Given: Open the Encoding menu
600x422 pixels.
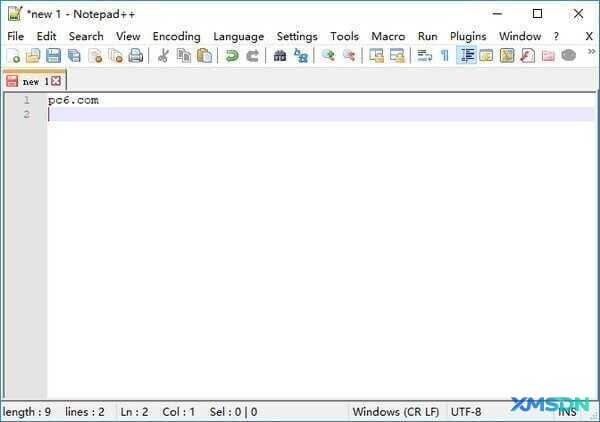Looking at the screenshot, I should (176, 36).
